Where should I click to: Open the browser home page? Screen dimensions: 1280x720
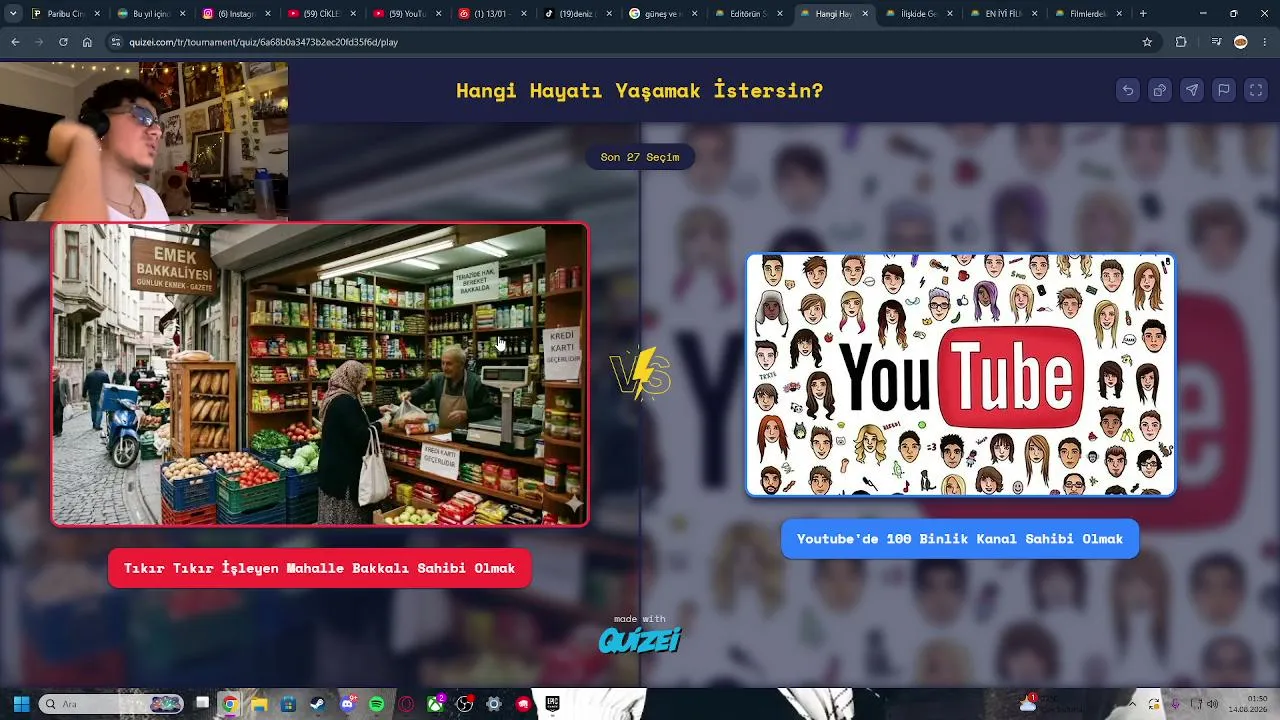pyautogui.click(x=88, y=42)
